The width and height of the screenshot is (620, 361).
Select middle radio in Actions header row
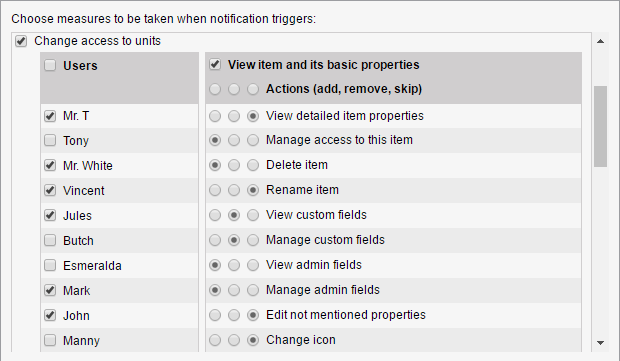coord(234,89)
